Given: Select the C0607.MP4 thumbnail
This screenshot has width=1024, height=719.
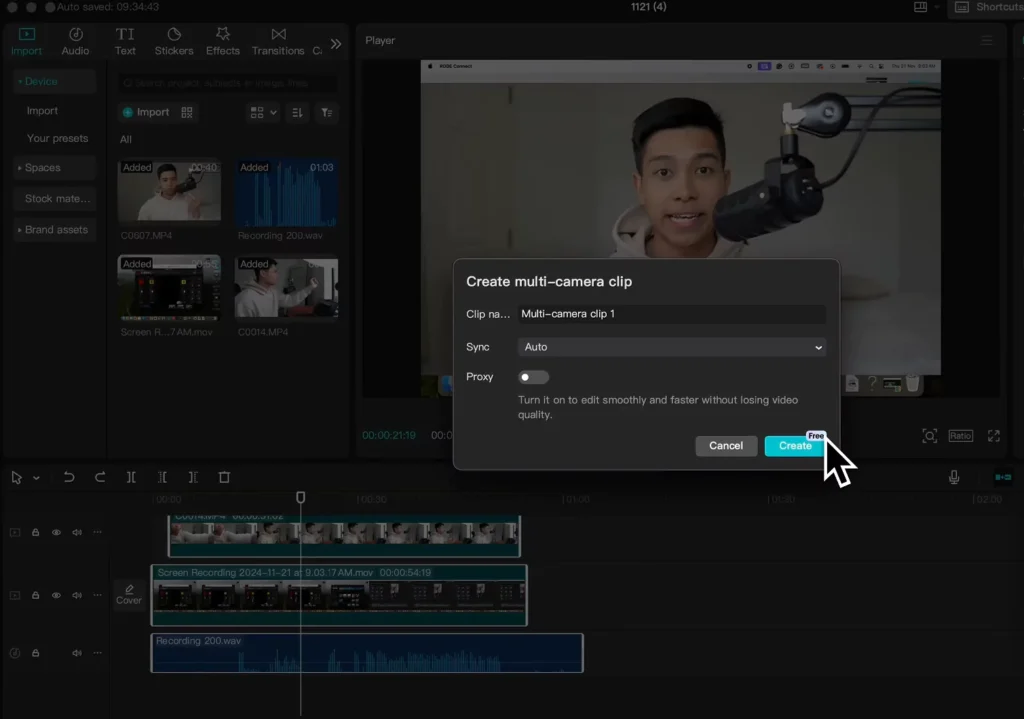Looking at the screenshot, I should coord(169,191).
